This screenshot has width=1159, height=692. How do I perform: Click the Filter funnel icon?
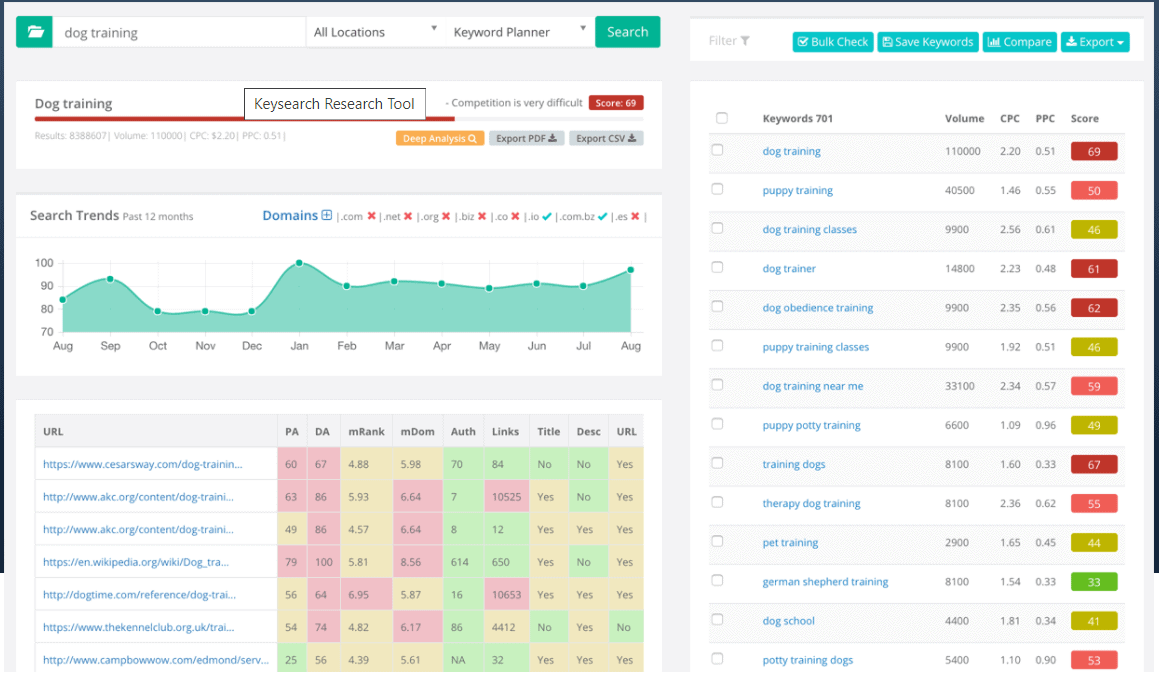[x=745, y=41]
